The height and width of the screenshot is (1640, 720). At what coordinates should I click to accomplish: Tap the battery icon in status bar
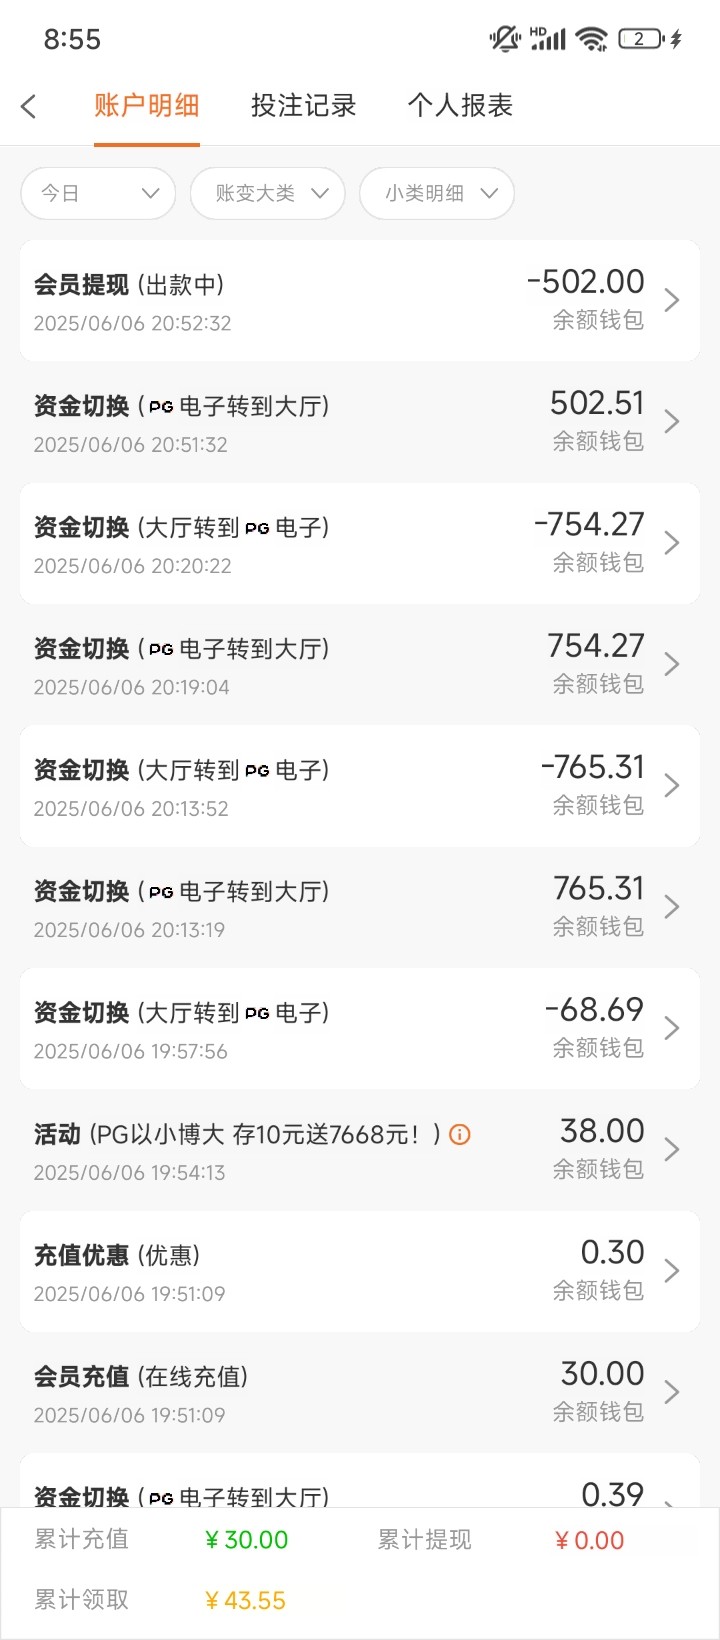(x=641, y=39)
